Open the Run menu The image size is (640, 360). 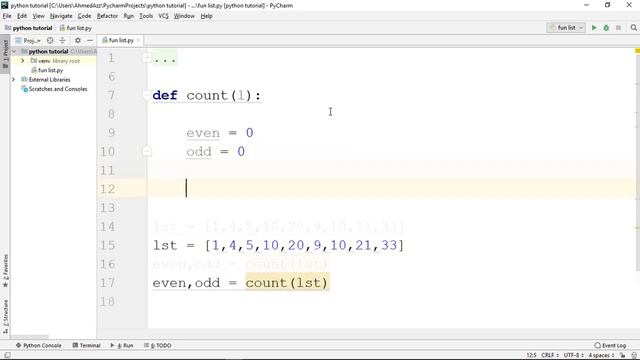coord(129,16)
